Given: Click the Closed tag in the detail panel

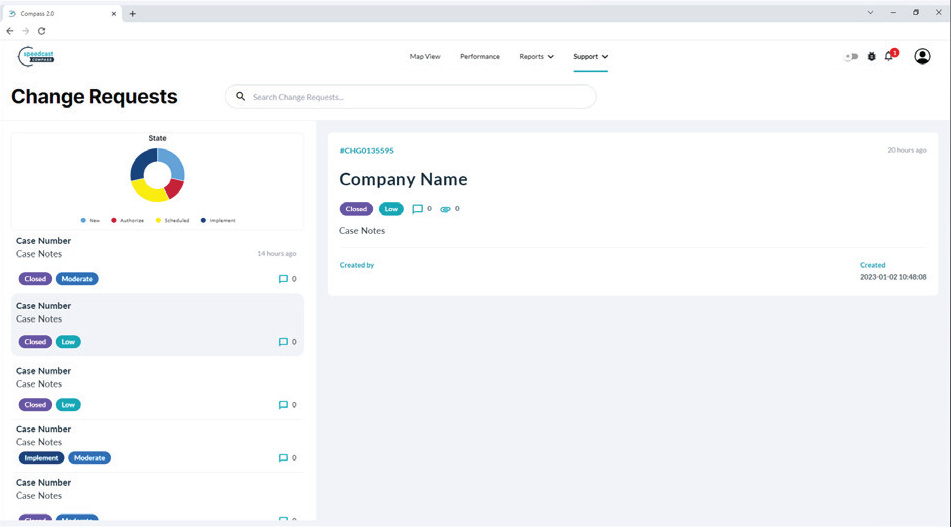Looking at the screenshot, I should pyautogui.click(x=356, y=209).
